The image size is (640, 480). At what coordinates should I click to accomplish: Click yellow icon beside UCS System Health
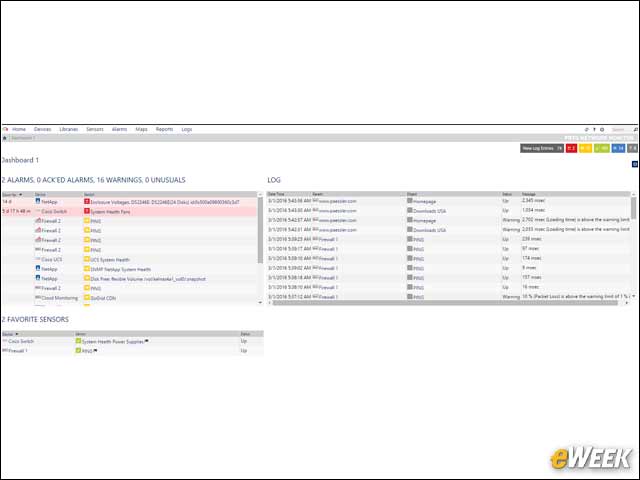tap(87, 259)
